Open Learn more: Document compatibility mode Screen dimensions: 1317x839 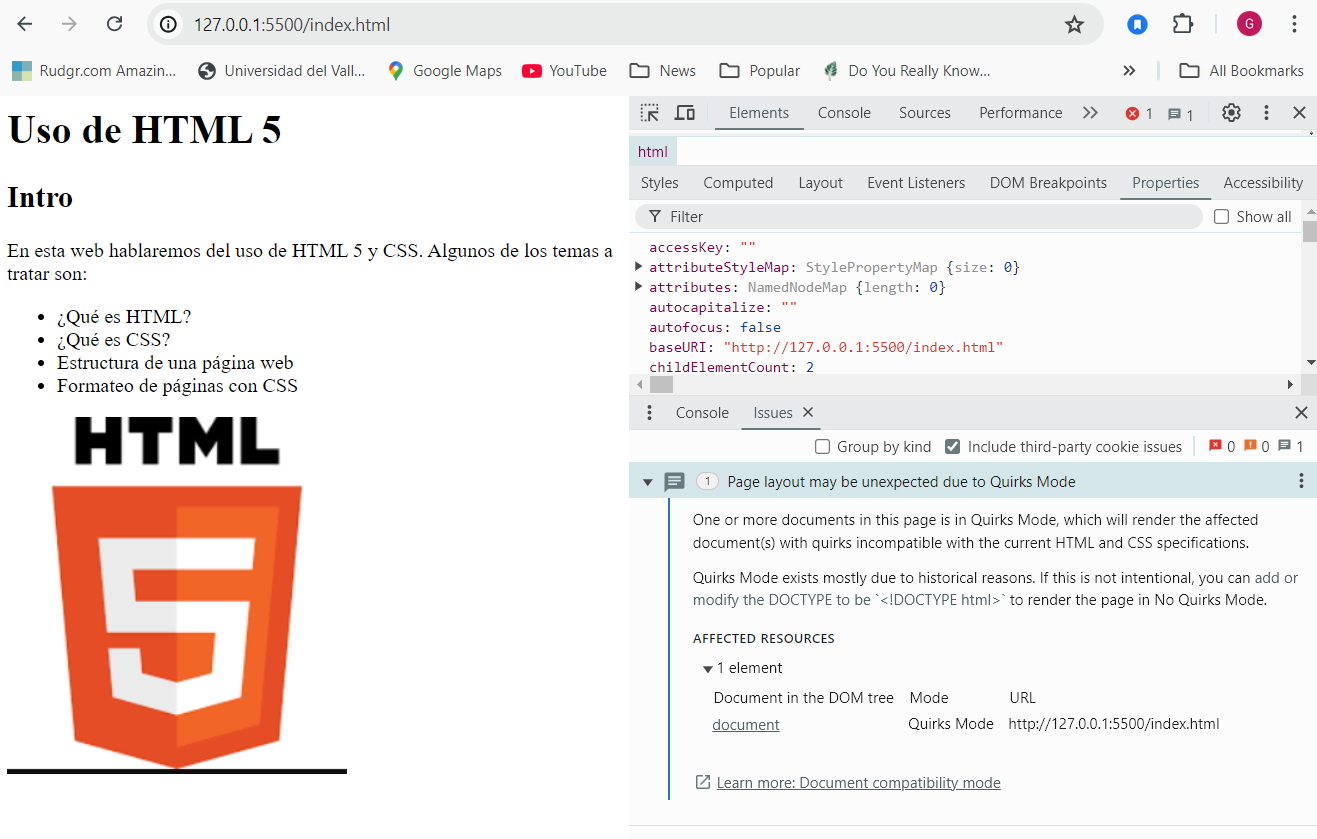coord(858,783)
